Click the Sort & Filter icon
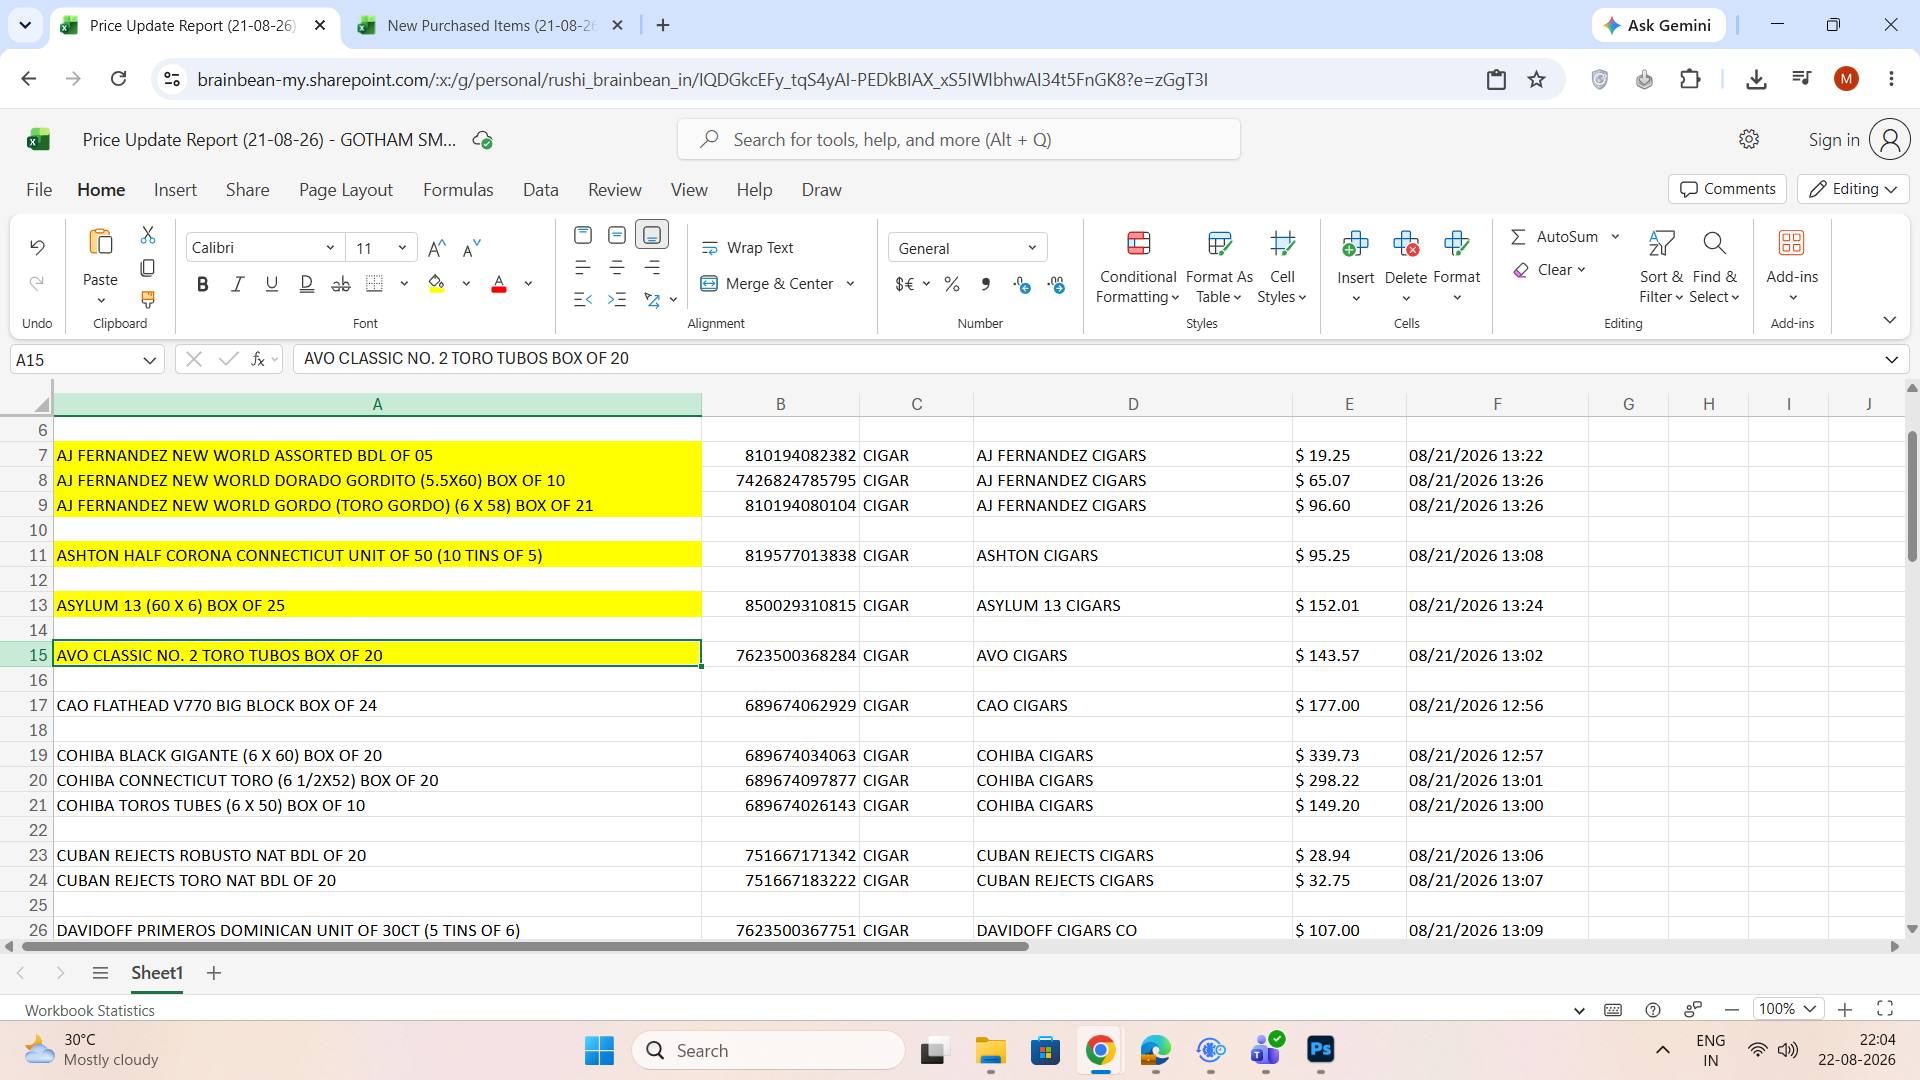Screen dimensions: 1920x1080 pyautogui.click(x=1660, y=243)
